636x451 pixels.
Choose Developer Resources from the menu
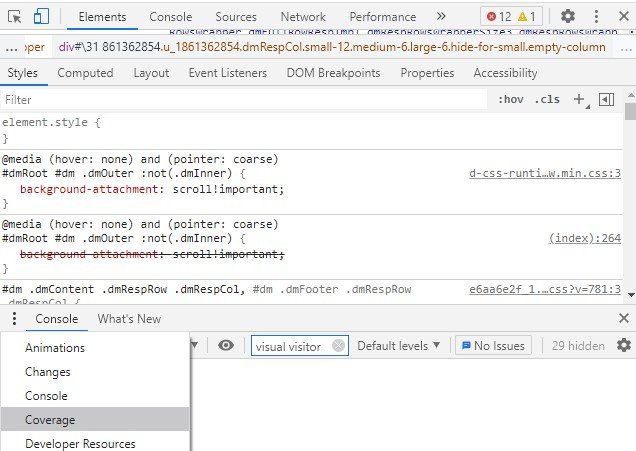click(95, 443)
